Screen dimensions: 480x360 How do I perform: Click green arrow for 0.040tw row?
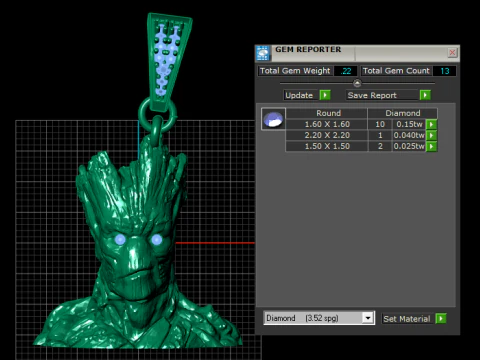[x=431, y=135]
